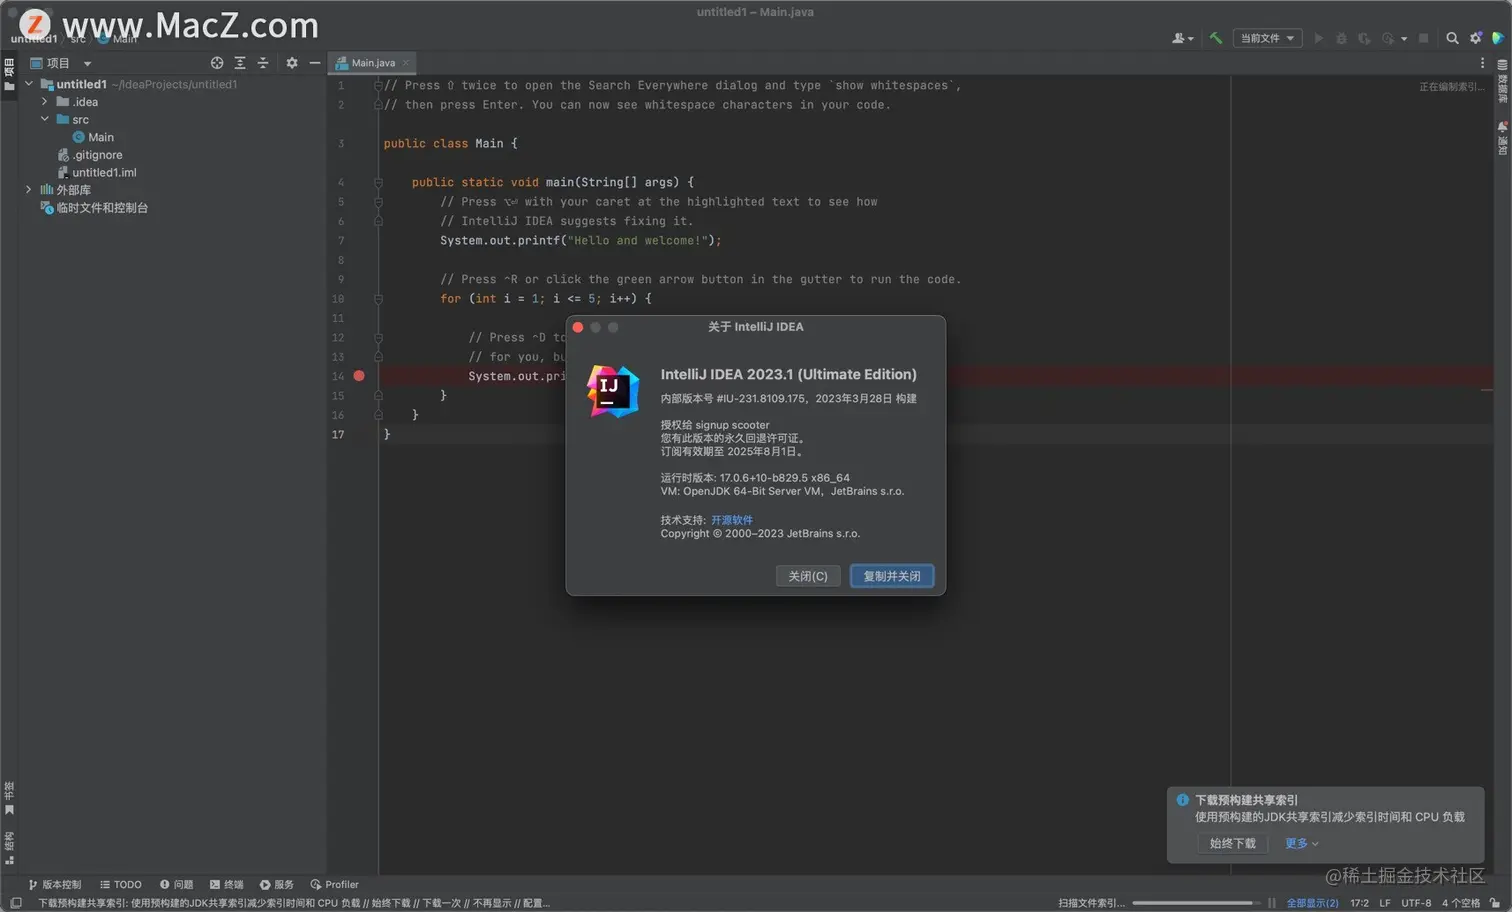
Task: Open the 版本控制 tool window tab
Action: point(54,884)
